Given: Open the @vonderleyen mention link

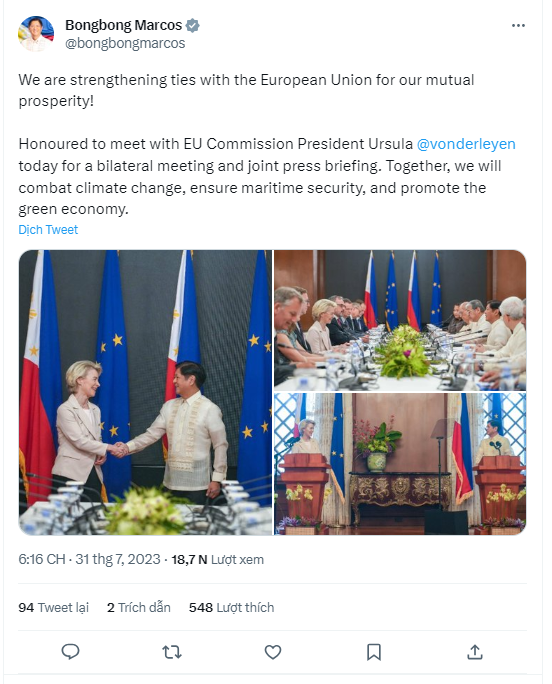Looking at the screenshot, I should tap(466, 144).
